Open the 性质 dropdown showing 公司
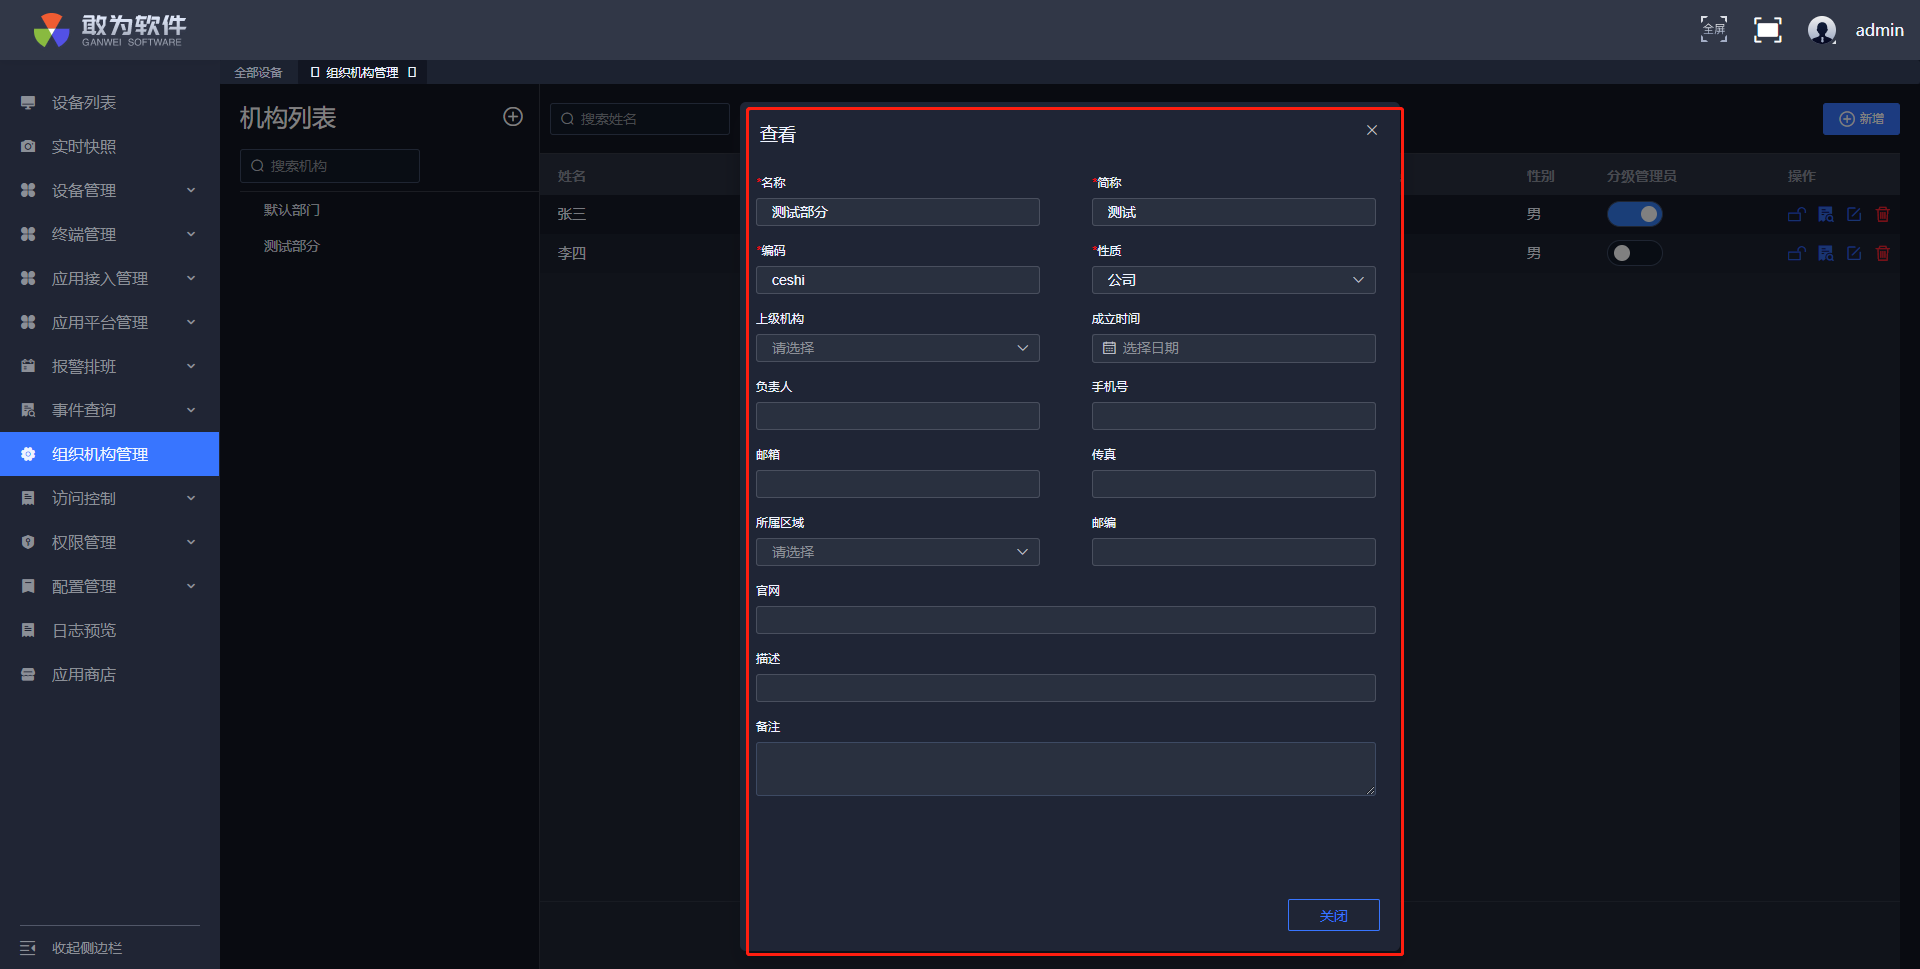 point(1233,280)
